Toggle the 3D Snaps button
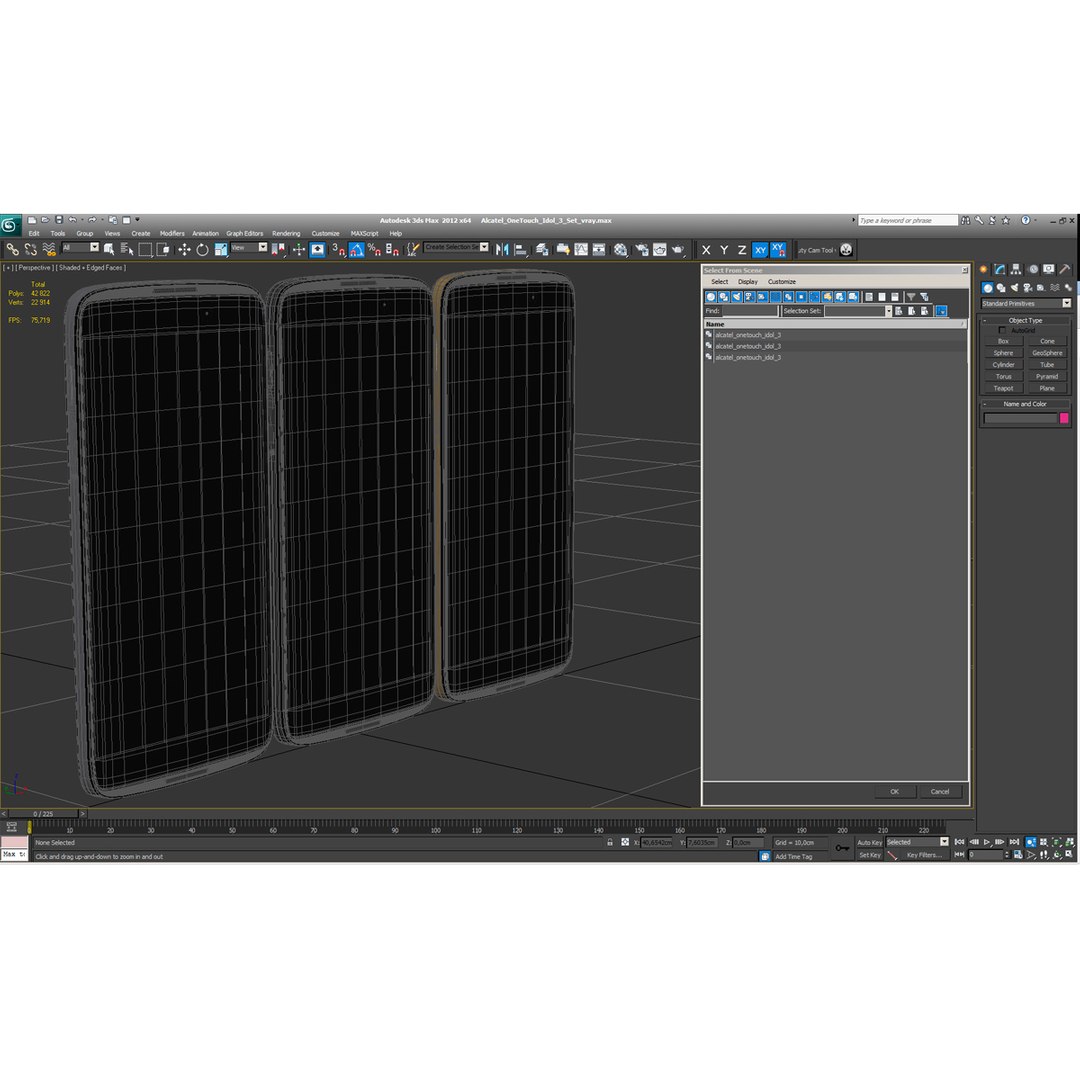1080x1080 pixels. click(x=338, y=249)
